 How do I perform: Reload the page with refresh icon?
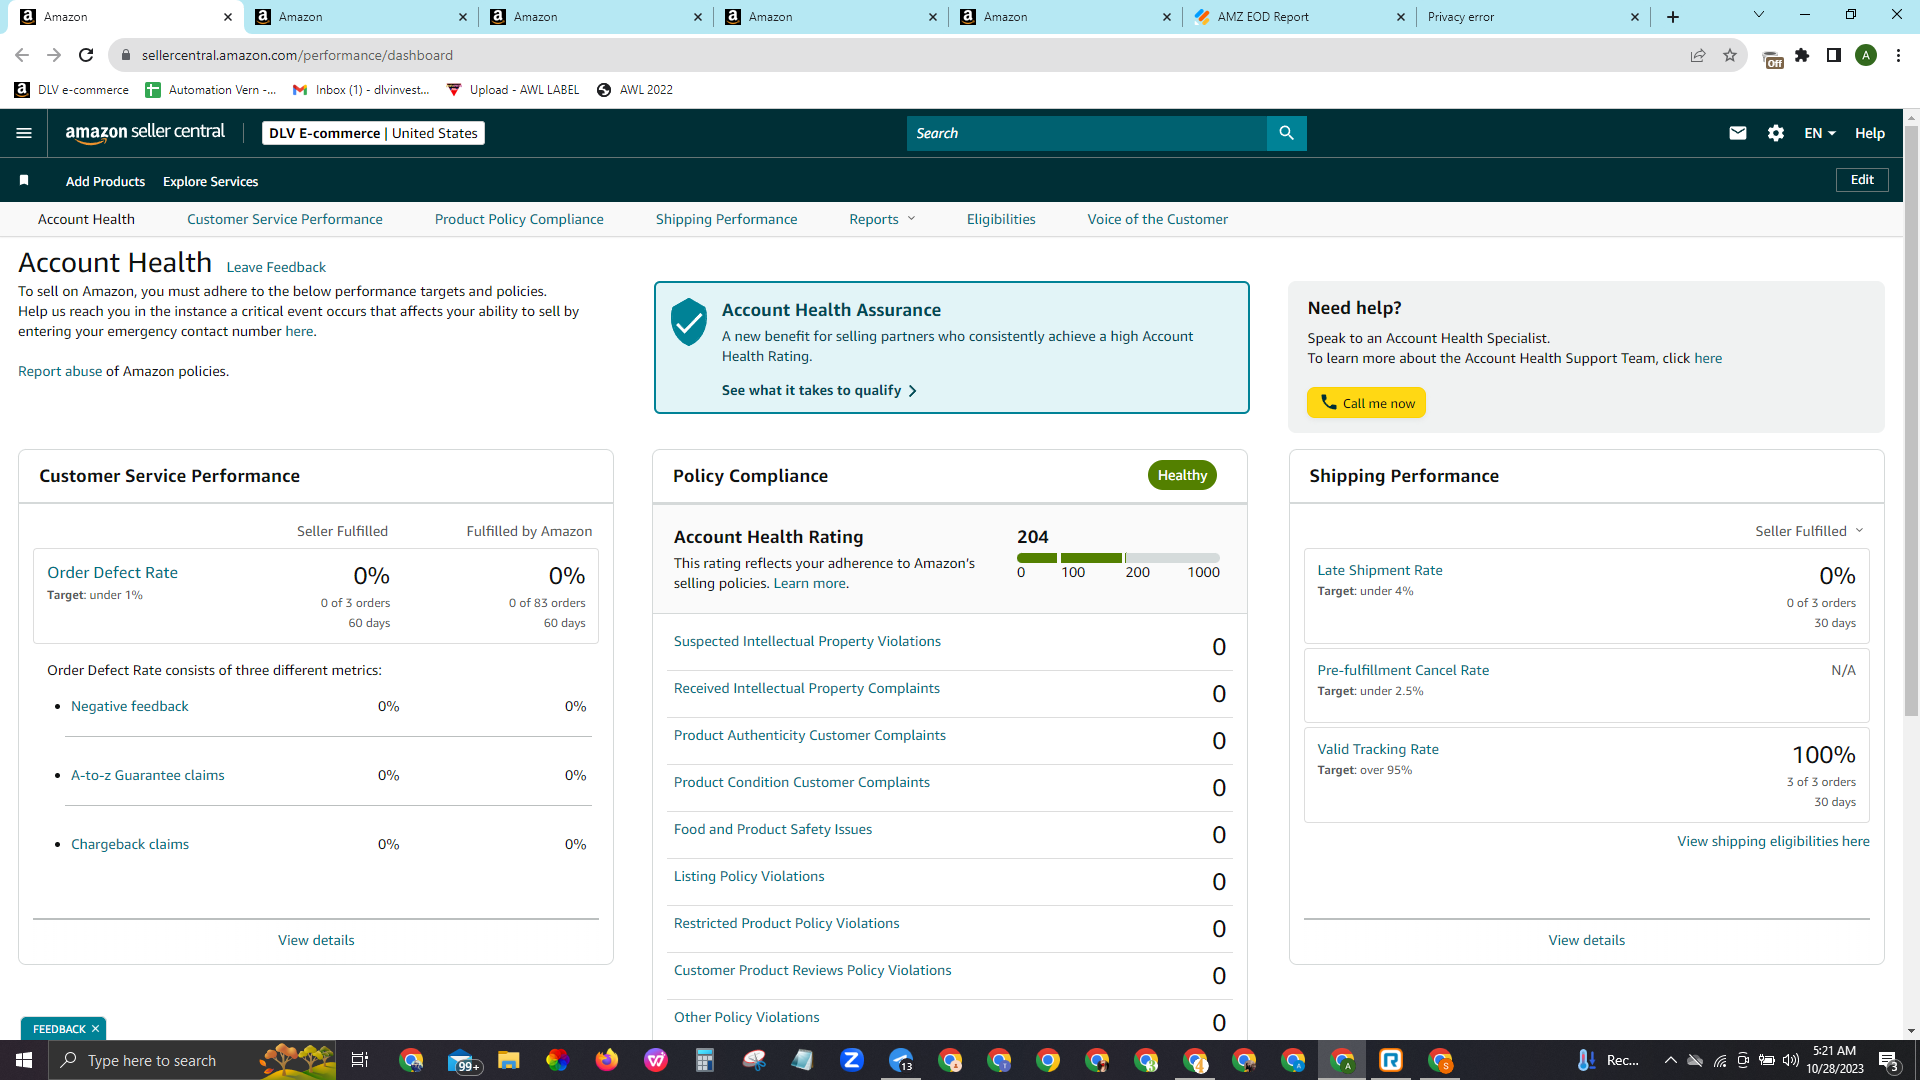(86, 55)
